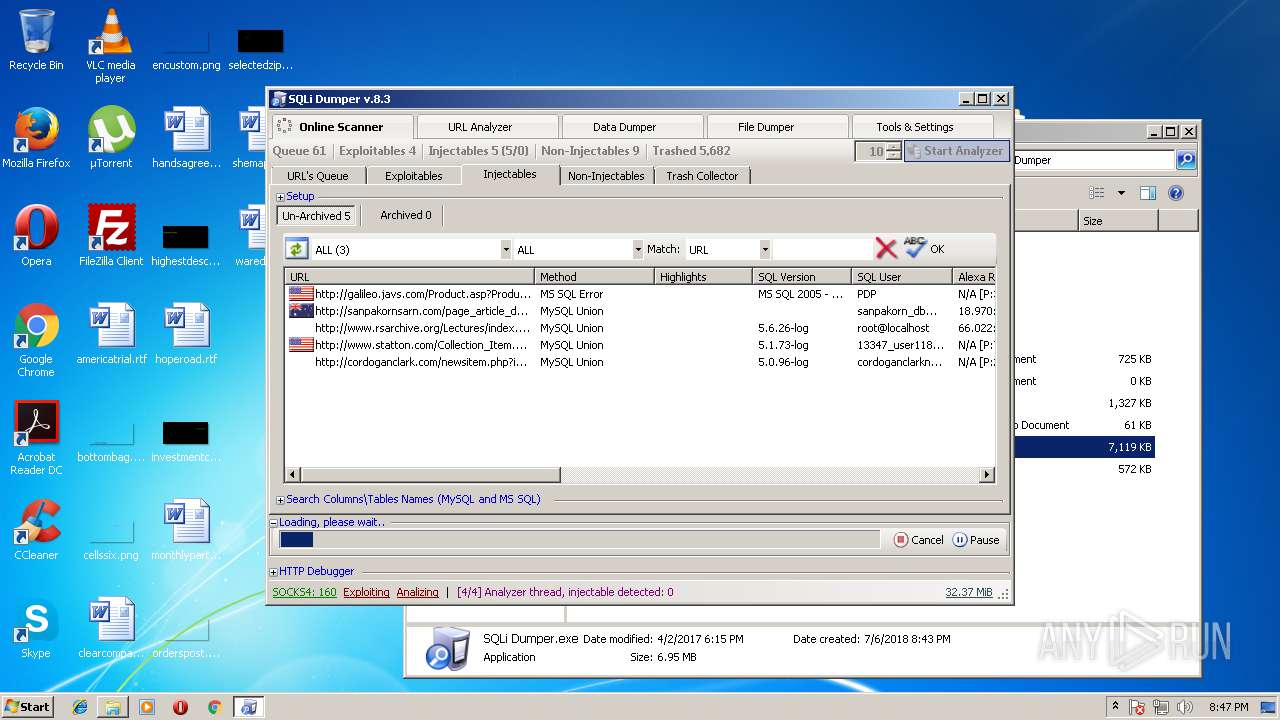The height and width of the screenshot is (720, 1280).
Task: Select the www.rsarchive.org URL row
Action: click(x=640, y=328)
